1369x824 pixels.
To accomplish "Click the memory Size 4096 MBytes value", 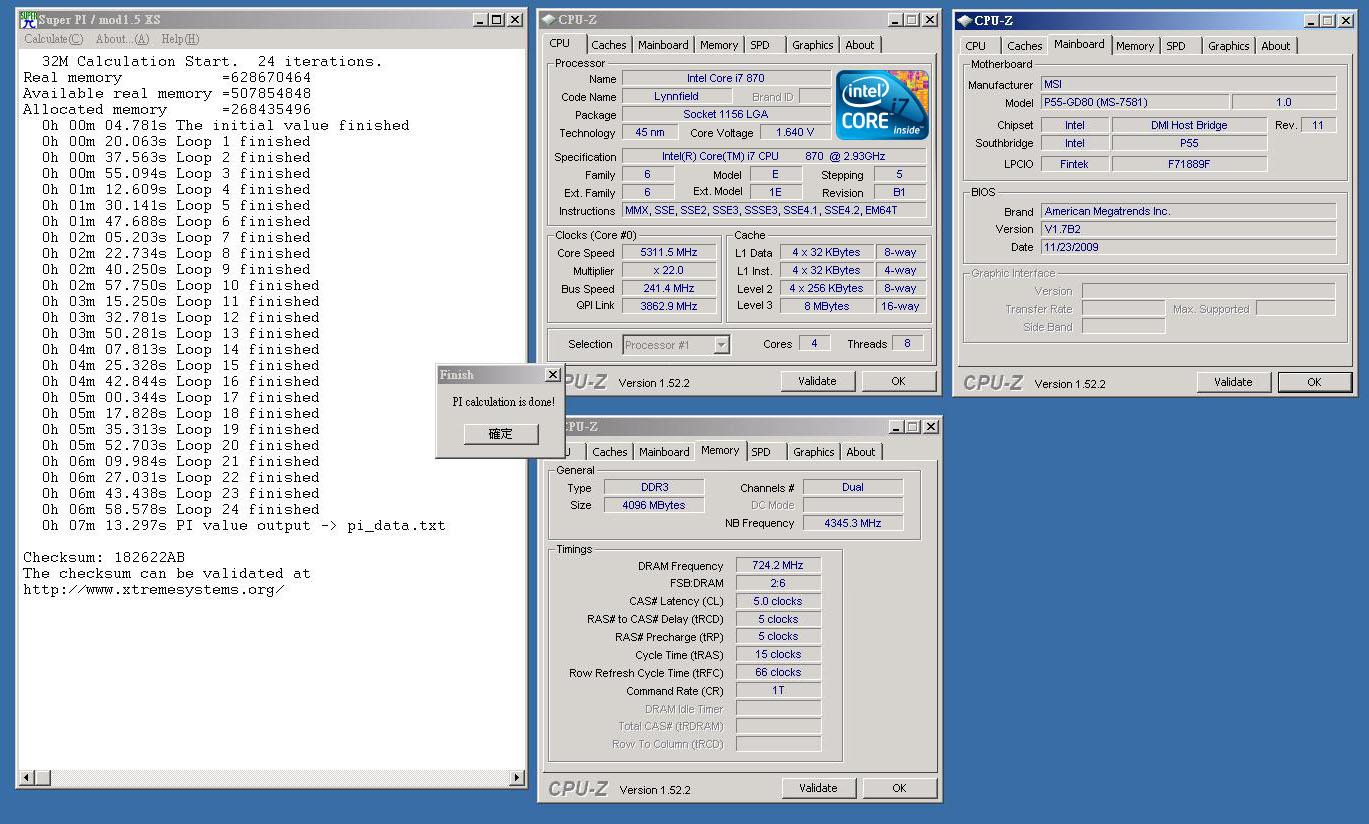I will (655, 505).
